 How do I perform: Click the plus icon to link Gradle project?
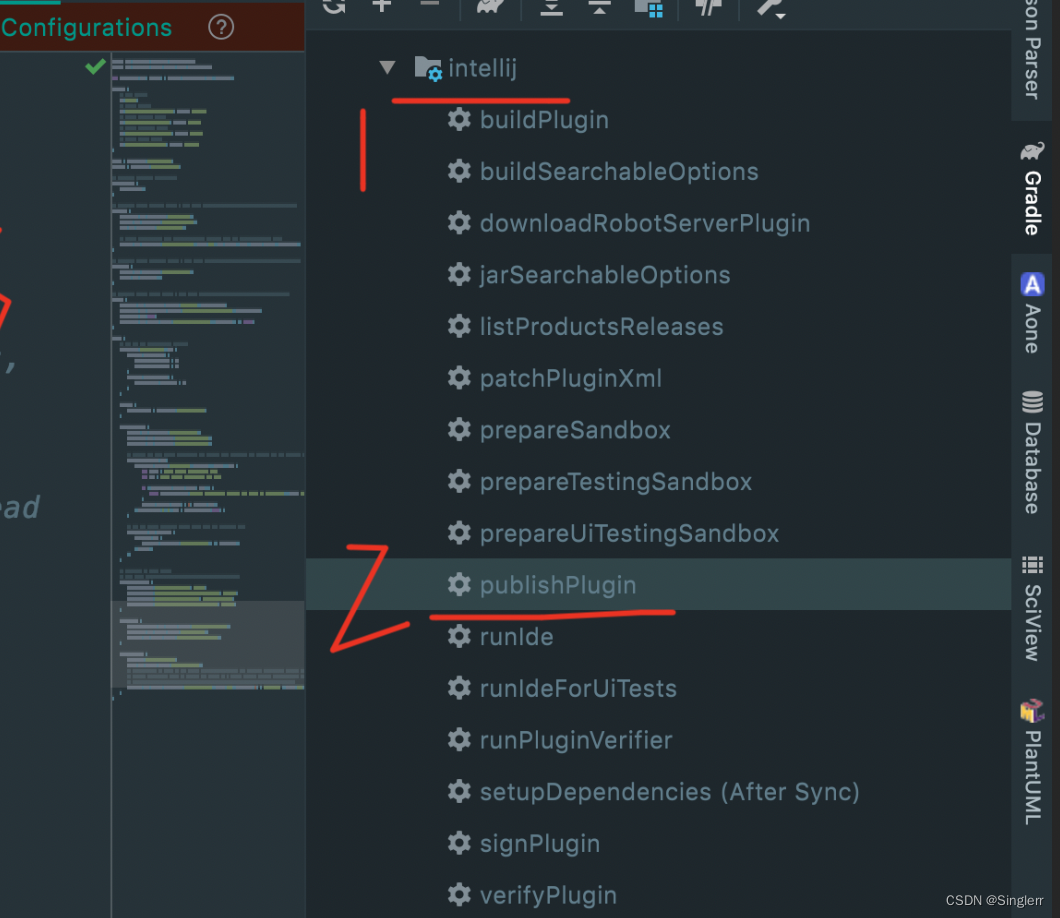(x=382, y=6)
